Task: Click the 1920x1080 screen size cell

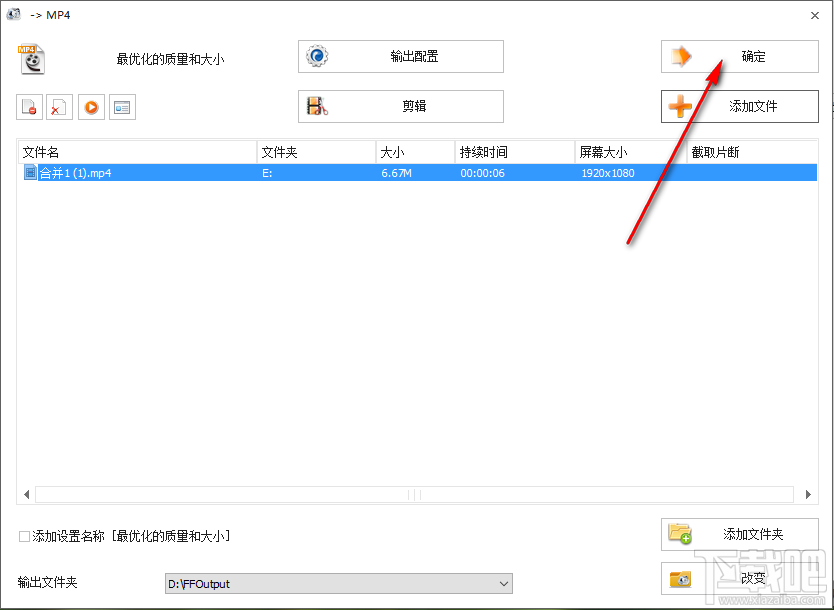Action: tap(608, 173)
